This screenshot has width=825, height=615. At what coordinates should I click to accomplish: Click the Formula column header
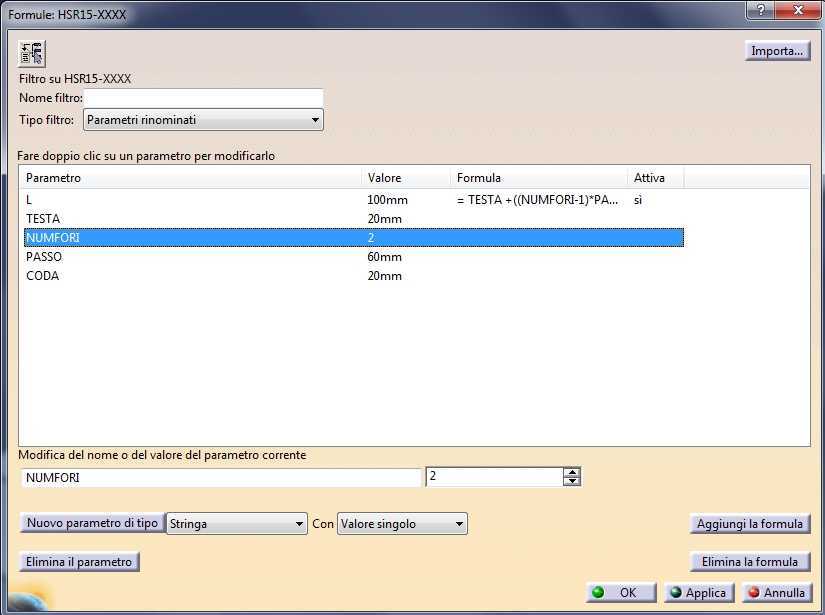539,178
